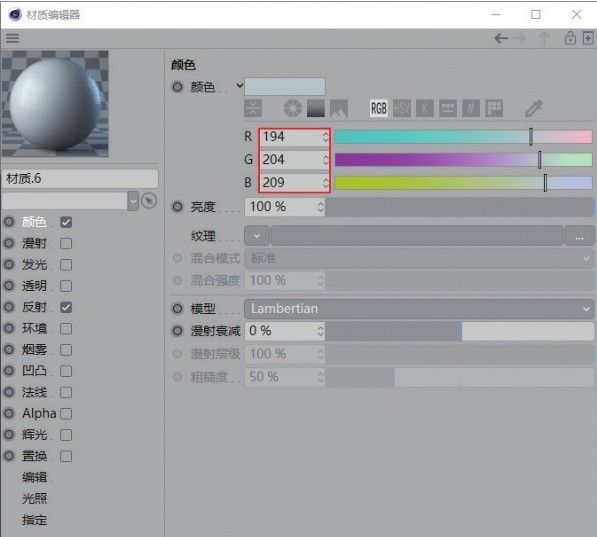Choose the picture color mode icon
The width and height of the screenshot is (597, 537).
point(339,109)
